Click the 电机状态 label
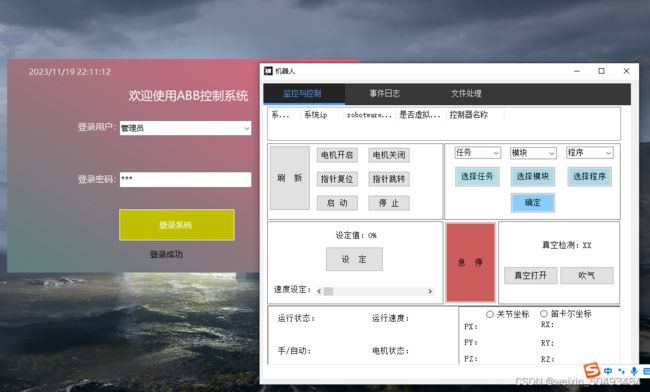This screenshot has width=650, height=392. (x=390, y=351)
